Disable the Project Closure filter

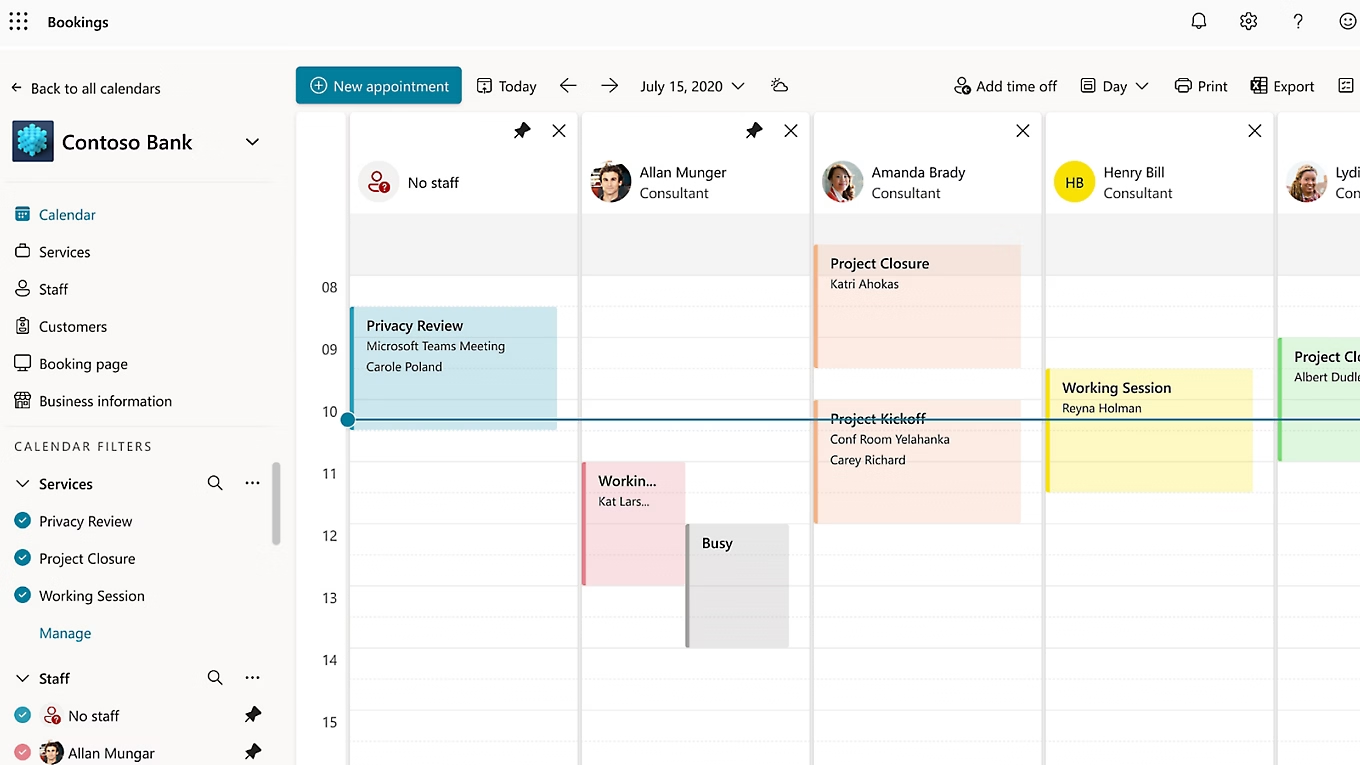pyautogui.click(x=22, y=558)
